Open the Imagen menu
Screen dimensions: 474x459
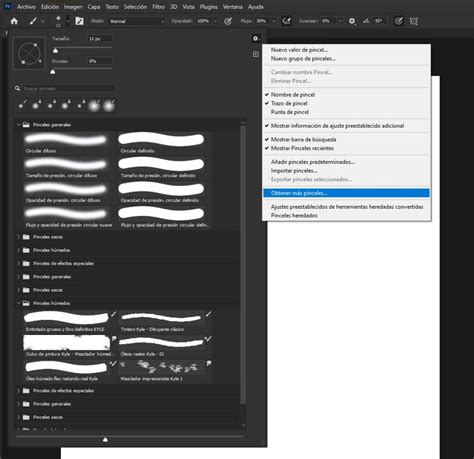[x=73, y=7]
